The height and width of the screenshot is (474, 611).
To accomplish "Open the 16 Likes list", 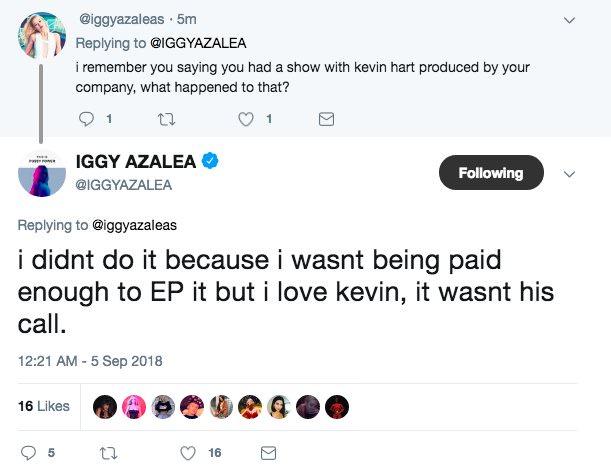I will coord(44,406).
